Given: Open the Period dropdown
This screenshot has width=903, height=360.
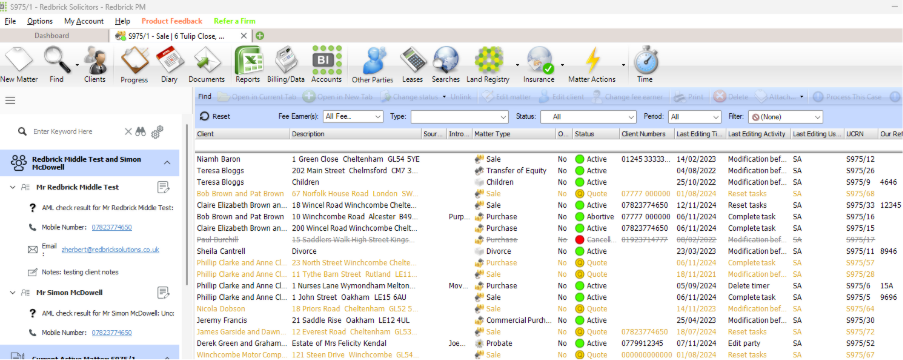Looking at the screenshot, I should tap(695, 116).
